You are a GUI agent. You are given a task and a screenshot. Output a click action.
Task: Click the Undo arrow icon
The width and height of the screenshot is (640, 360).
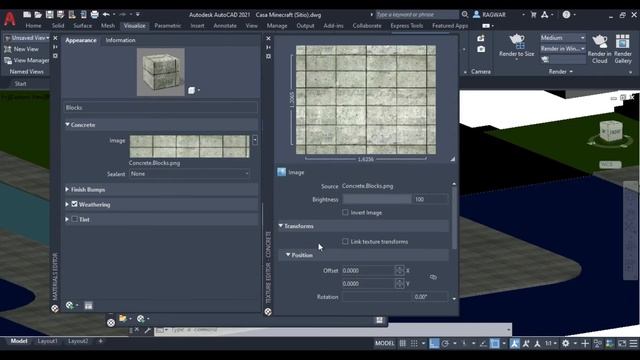[106, 14]
